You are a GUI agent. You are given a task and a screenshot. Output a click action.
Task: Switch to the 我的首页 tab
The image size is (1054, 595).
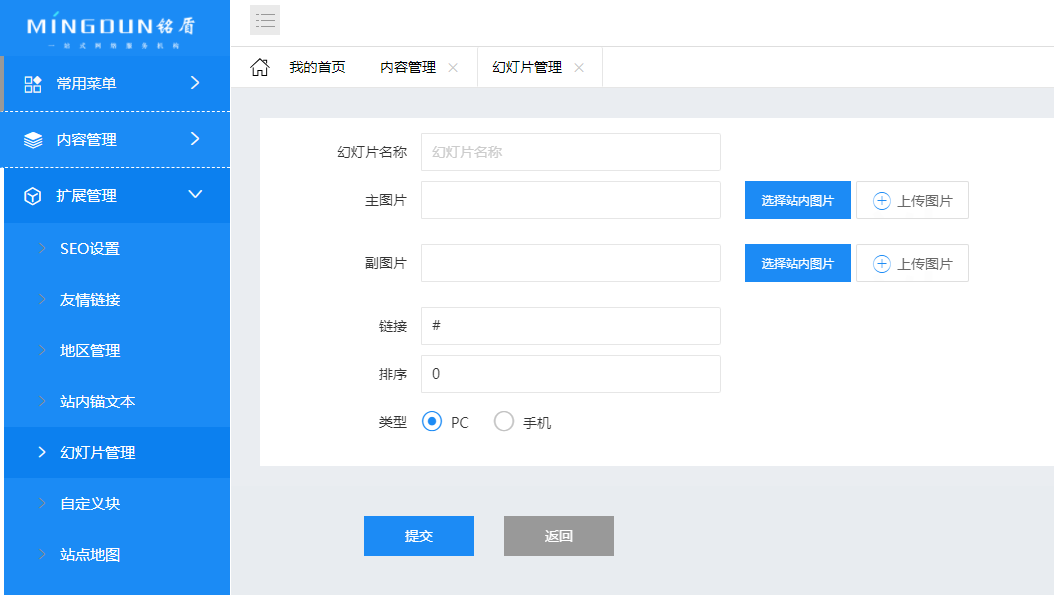click(317, 68)
